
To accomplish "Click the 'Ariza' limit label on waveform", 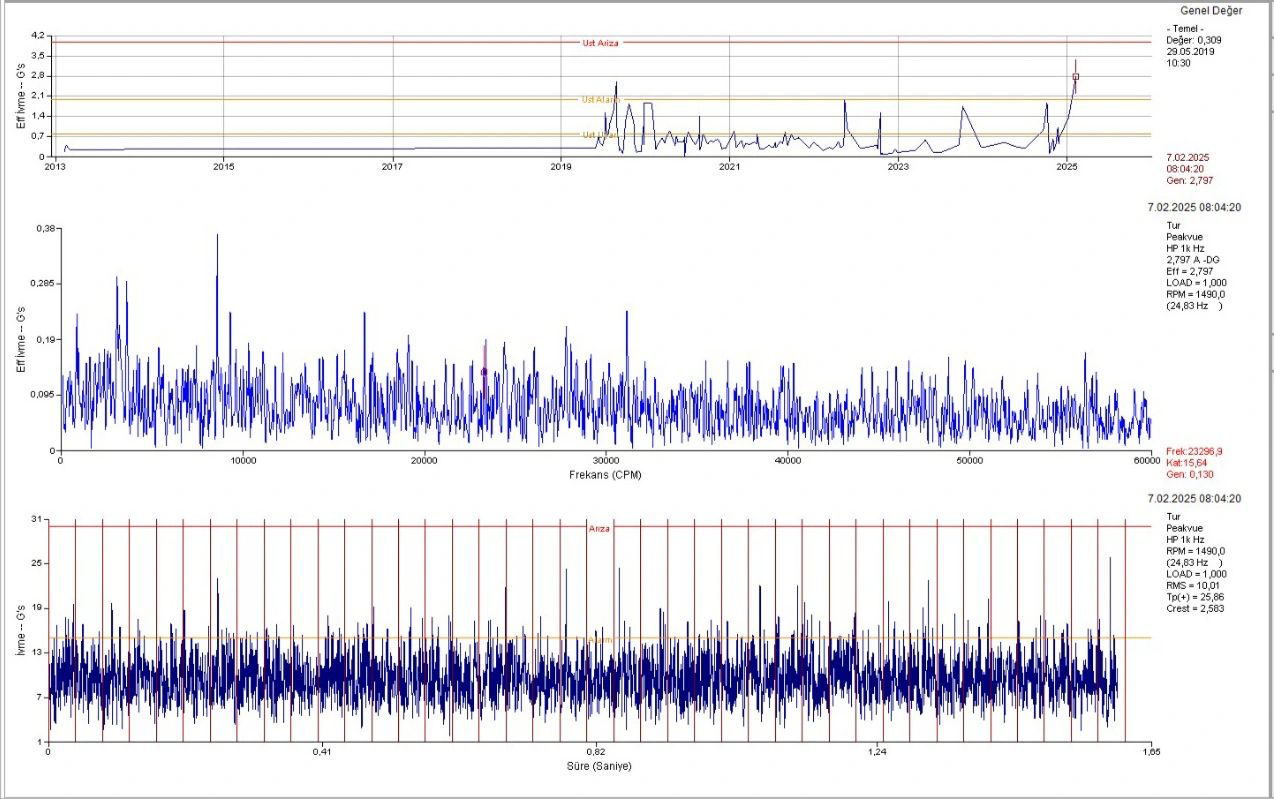I will click(599, 529).
